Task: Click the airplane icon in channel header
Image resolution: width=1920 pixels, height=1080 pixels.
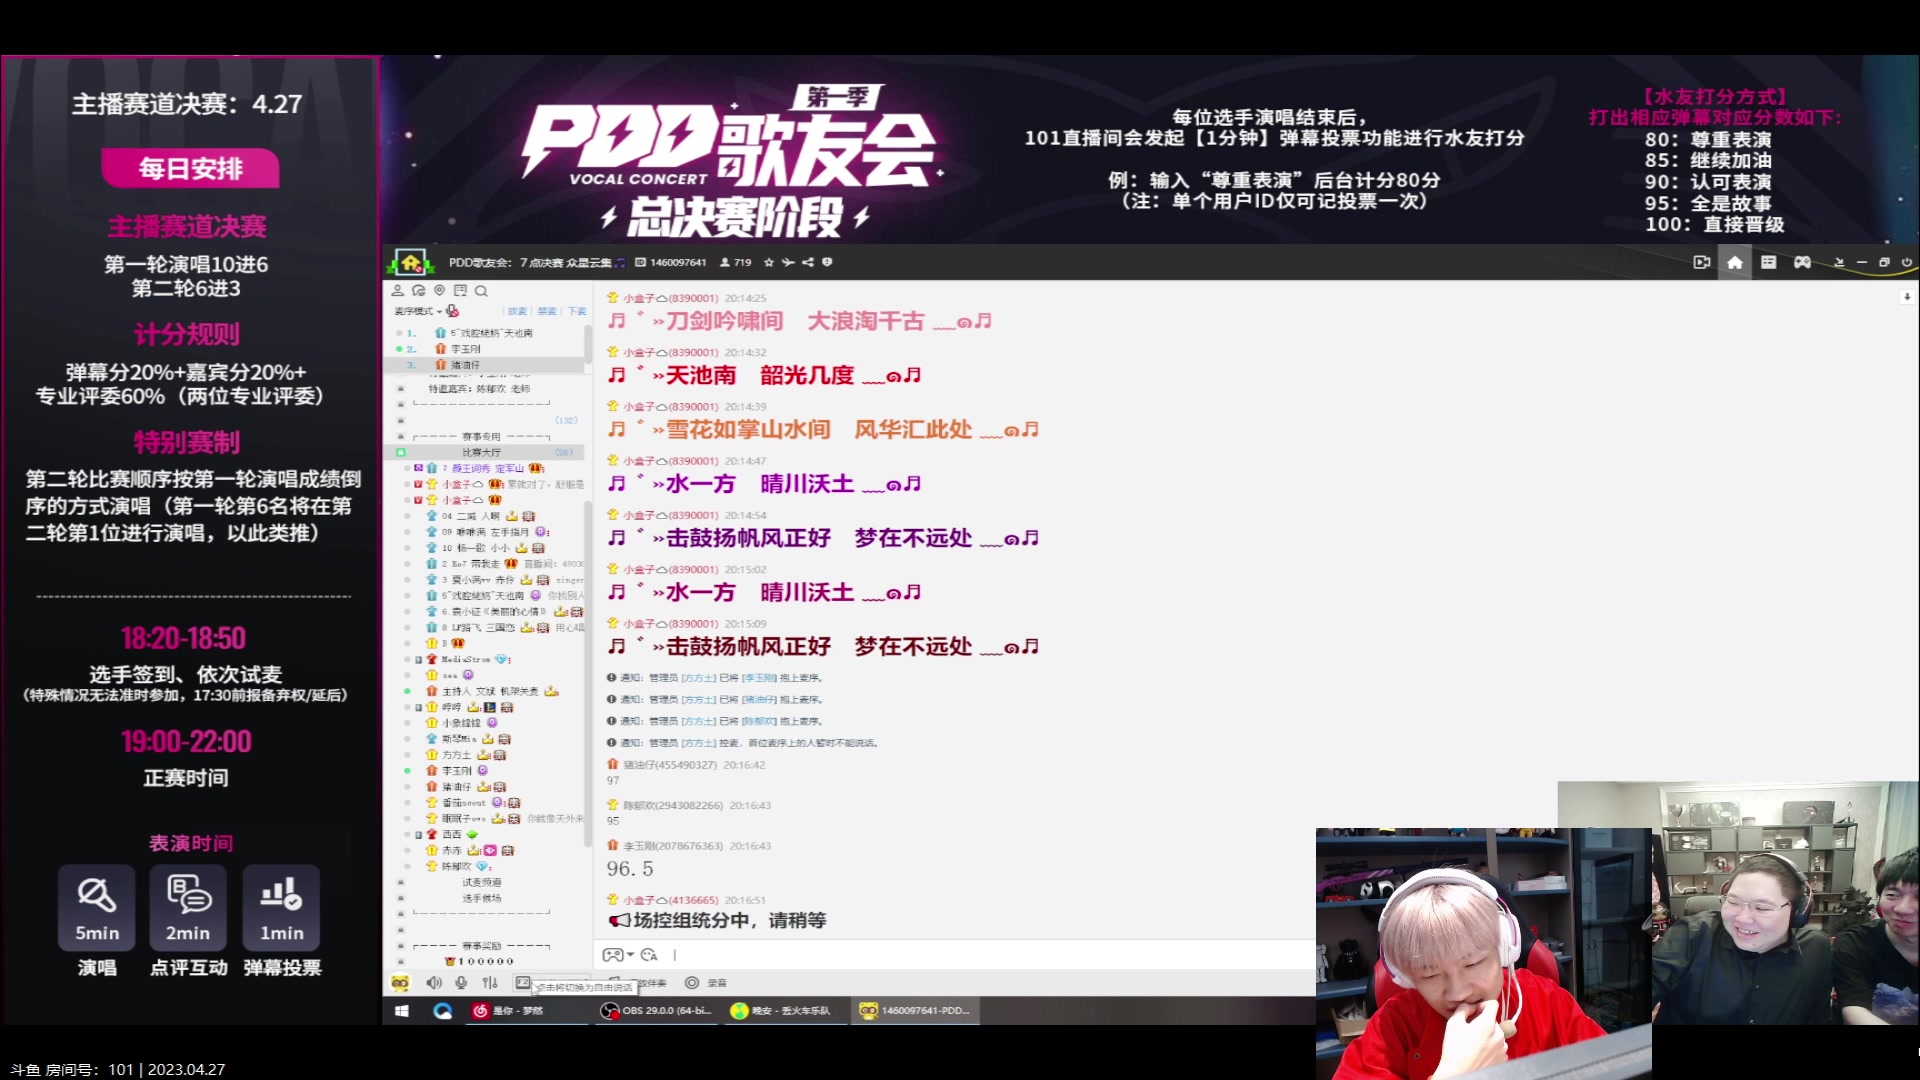Action: (x=788, y=262)
